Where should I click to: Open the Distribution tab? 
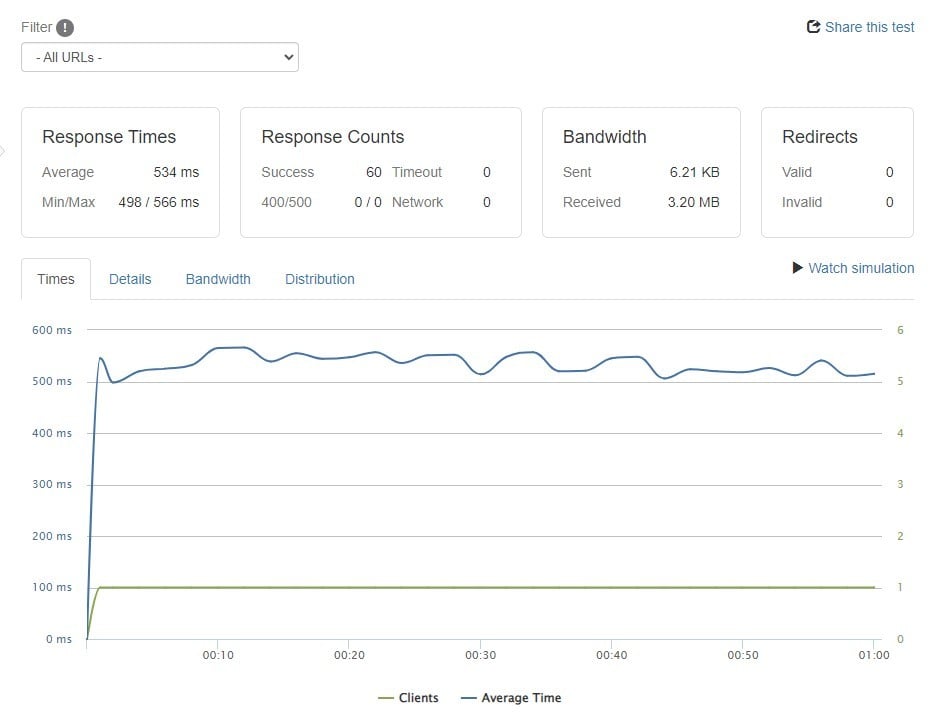(x=320, y=279)
